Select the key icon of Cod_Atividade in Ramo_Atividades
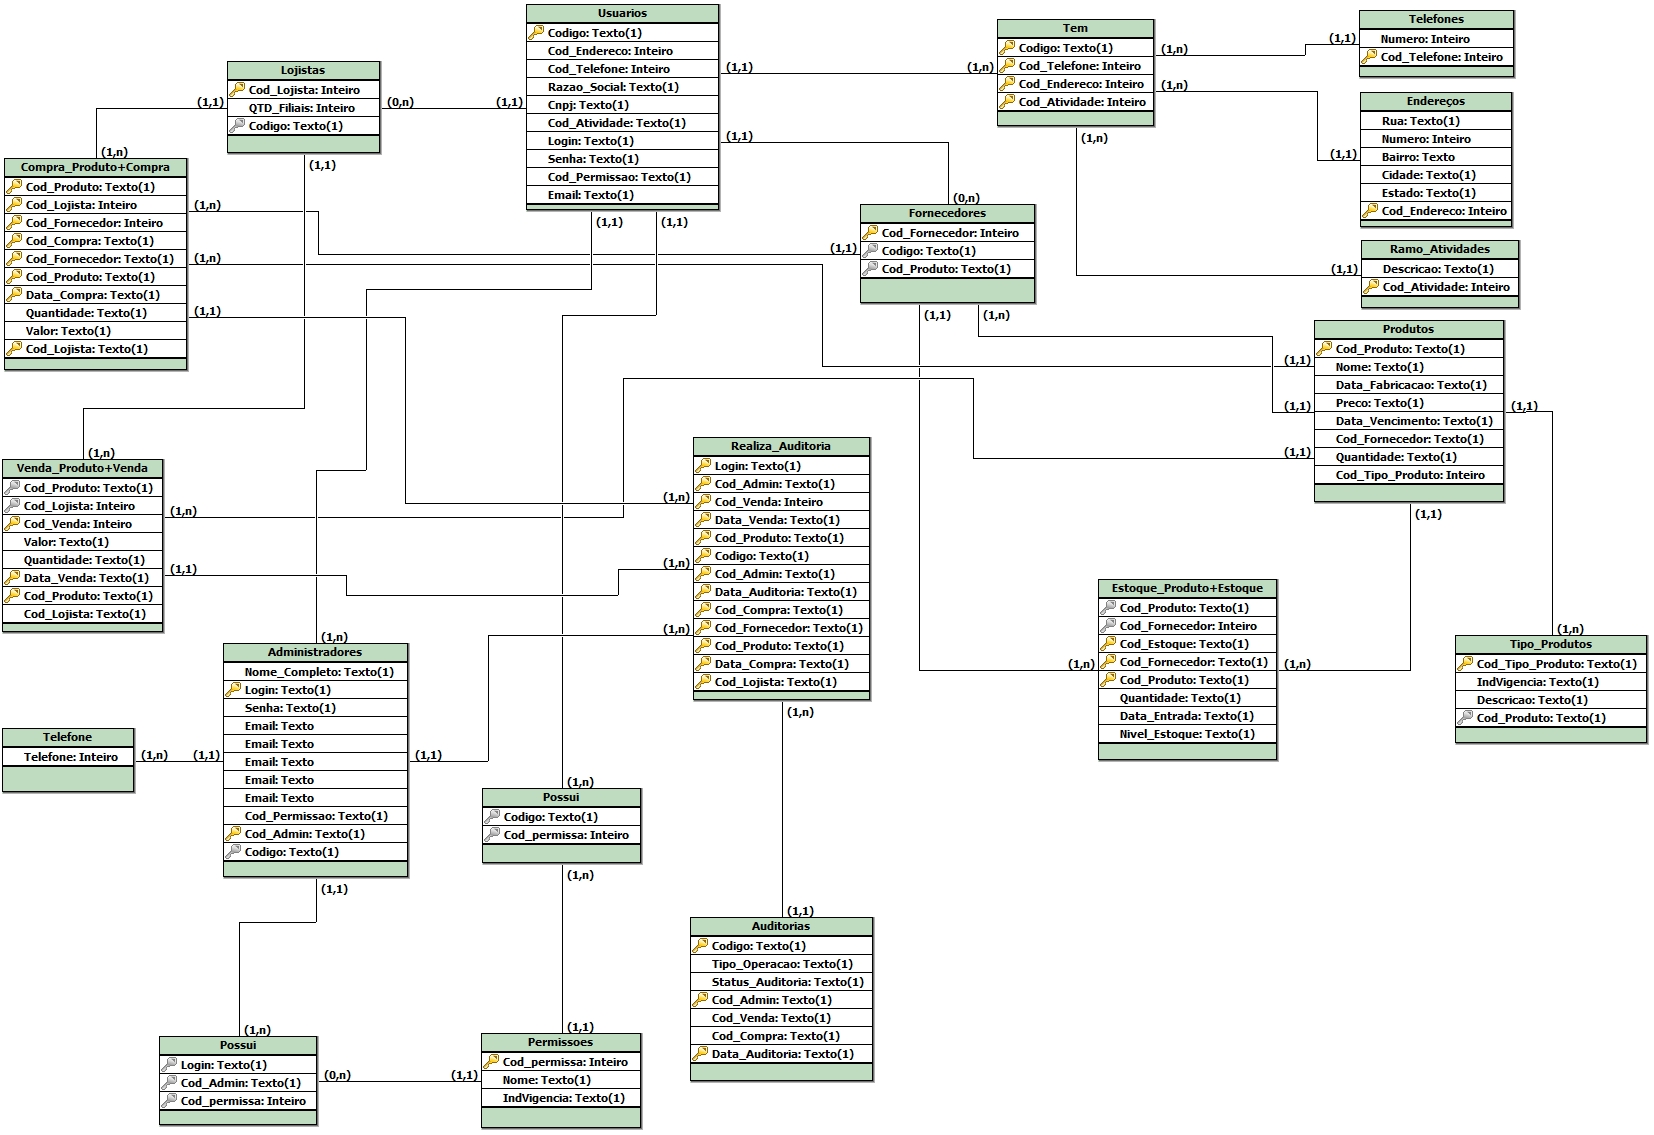This screenshot has height=1135, width=1654. coord(1371,287)
